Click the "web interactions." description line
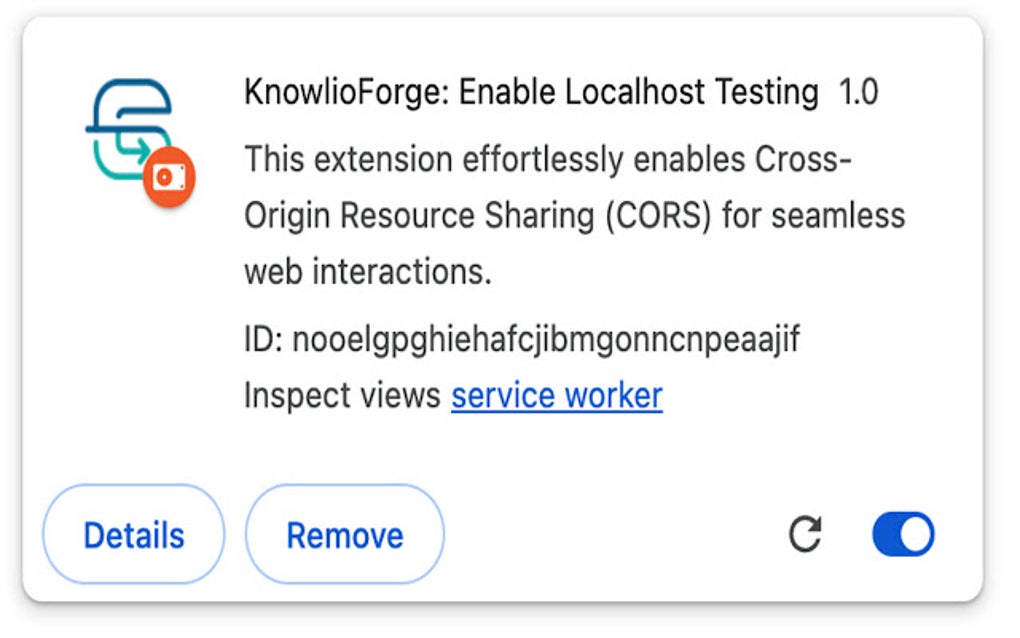The height and width of the screenshot is (638, 1020). (x=368, y=271)
